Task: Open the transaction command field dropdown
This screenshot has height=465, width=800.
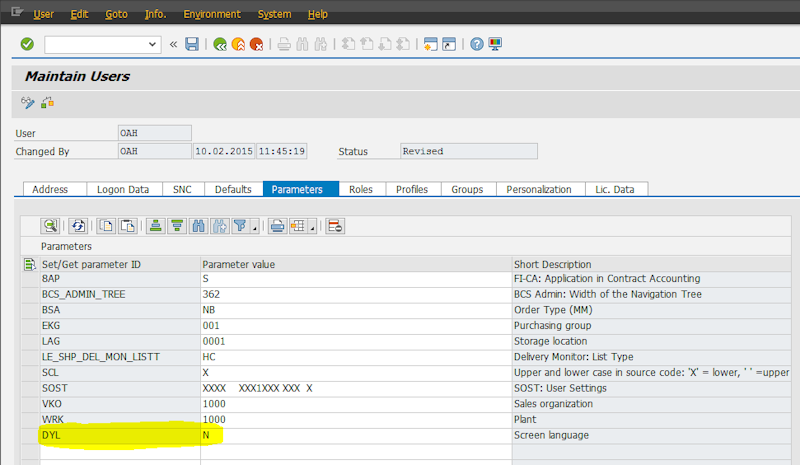Action: point(152,44)
